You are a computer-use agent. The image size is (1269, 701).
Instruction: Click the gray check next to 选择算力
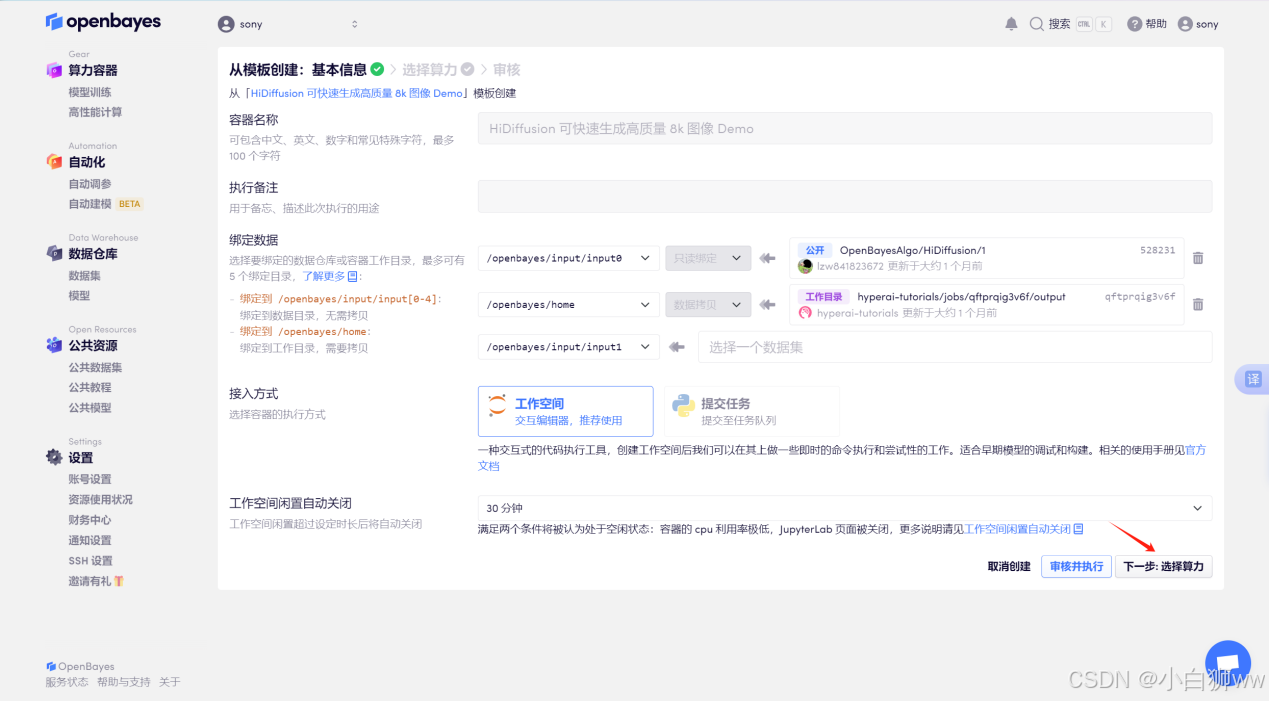click(467, 69)
